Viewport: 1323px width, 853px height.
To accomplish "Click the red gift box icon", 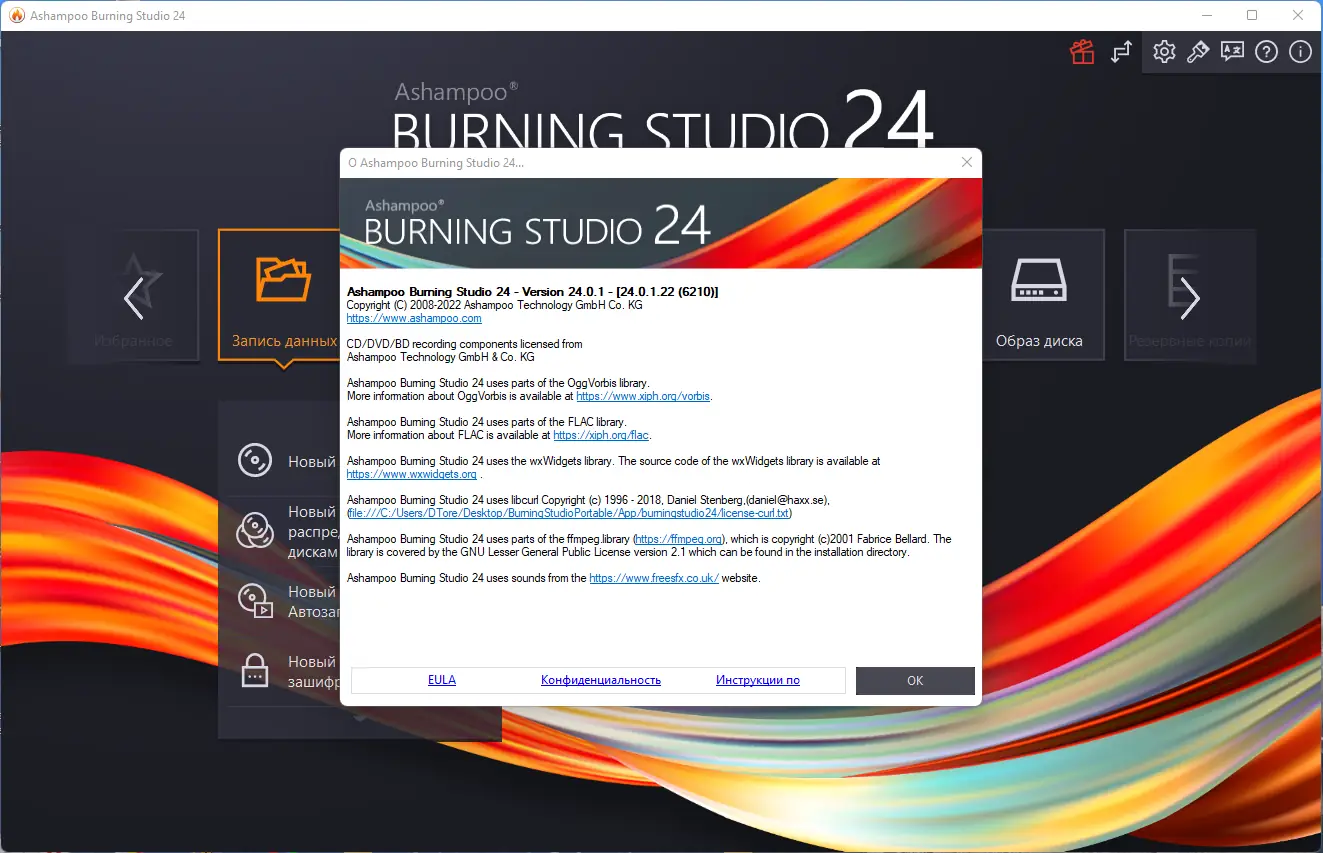I will click(1082, 52).
